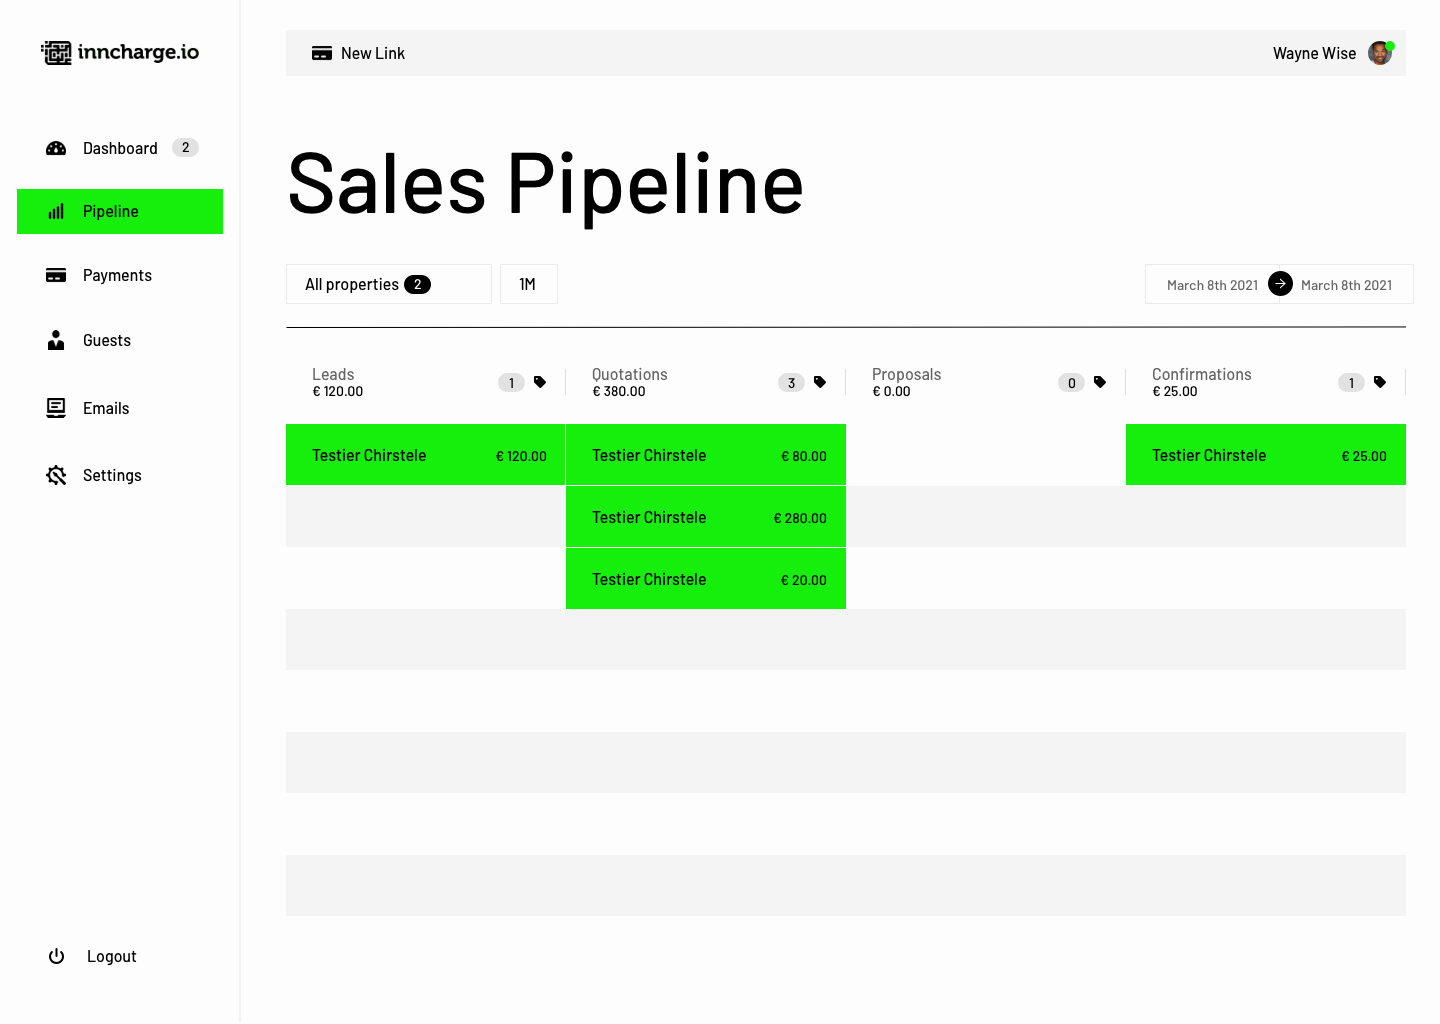
Task: Click the tag icon beside Leads
Action: pos(540,382)
